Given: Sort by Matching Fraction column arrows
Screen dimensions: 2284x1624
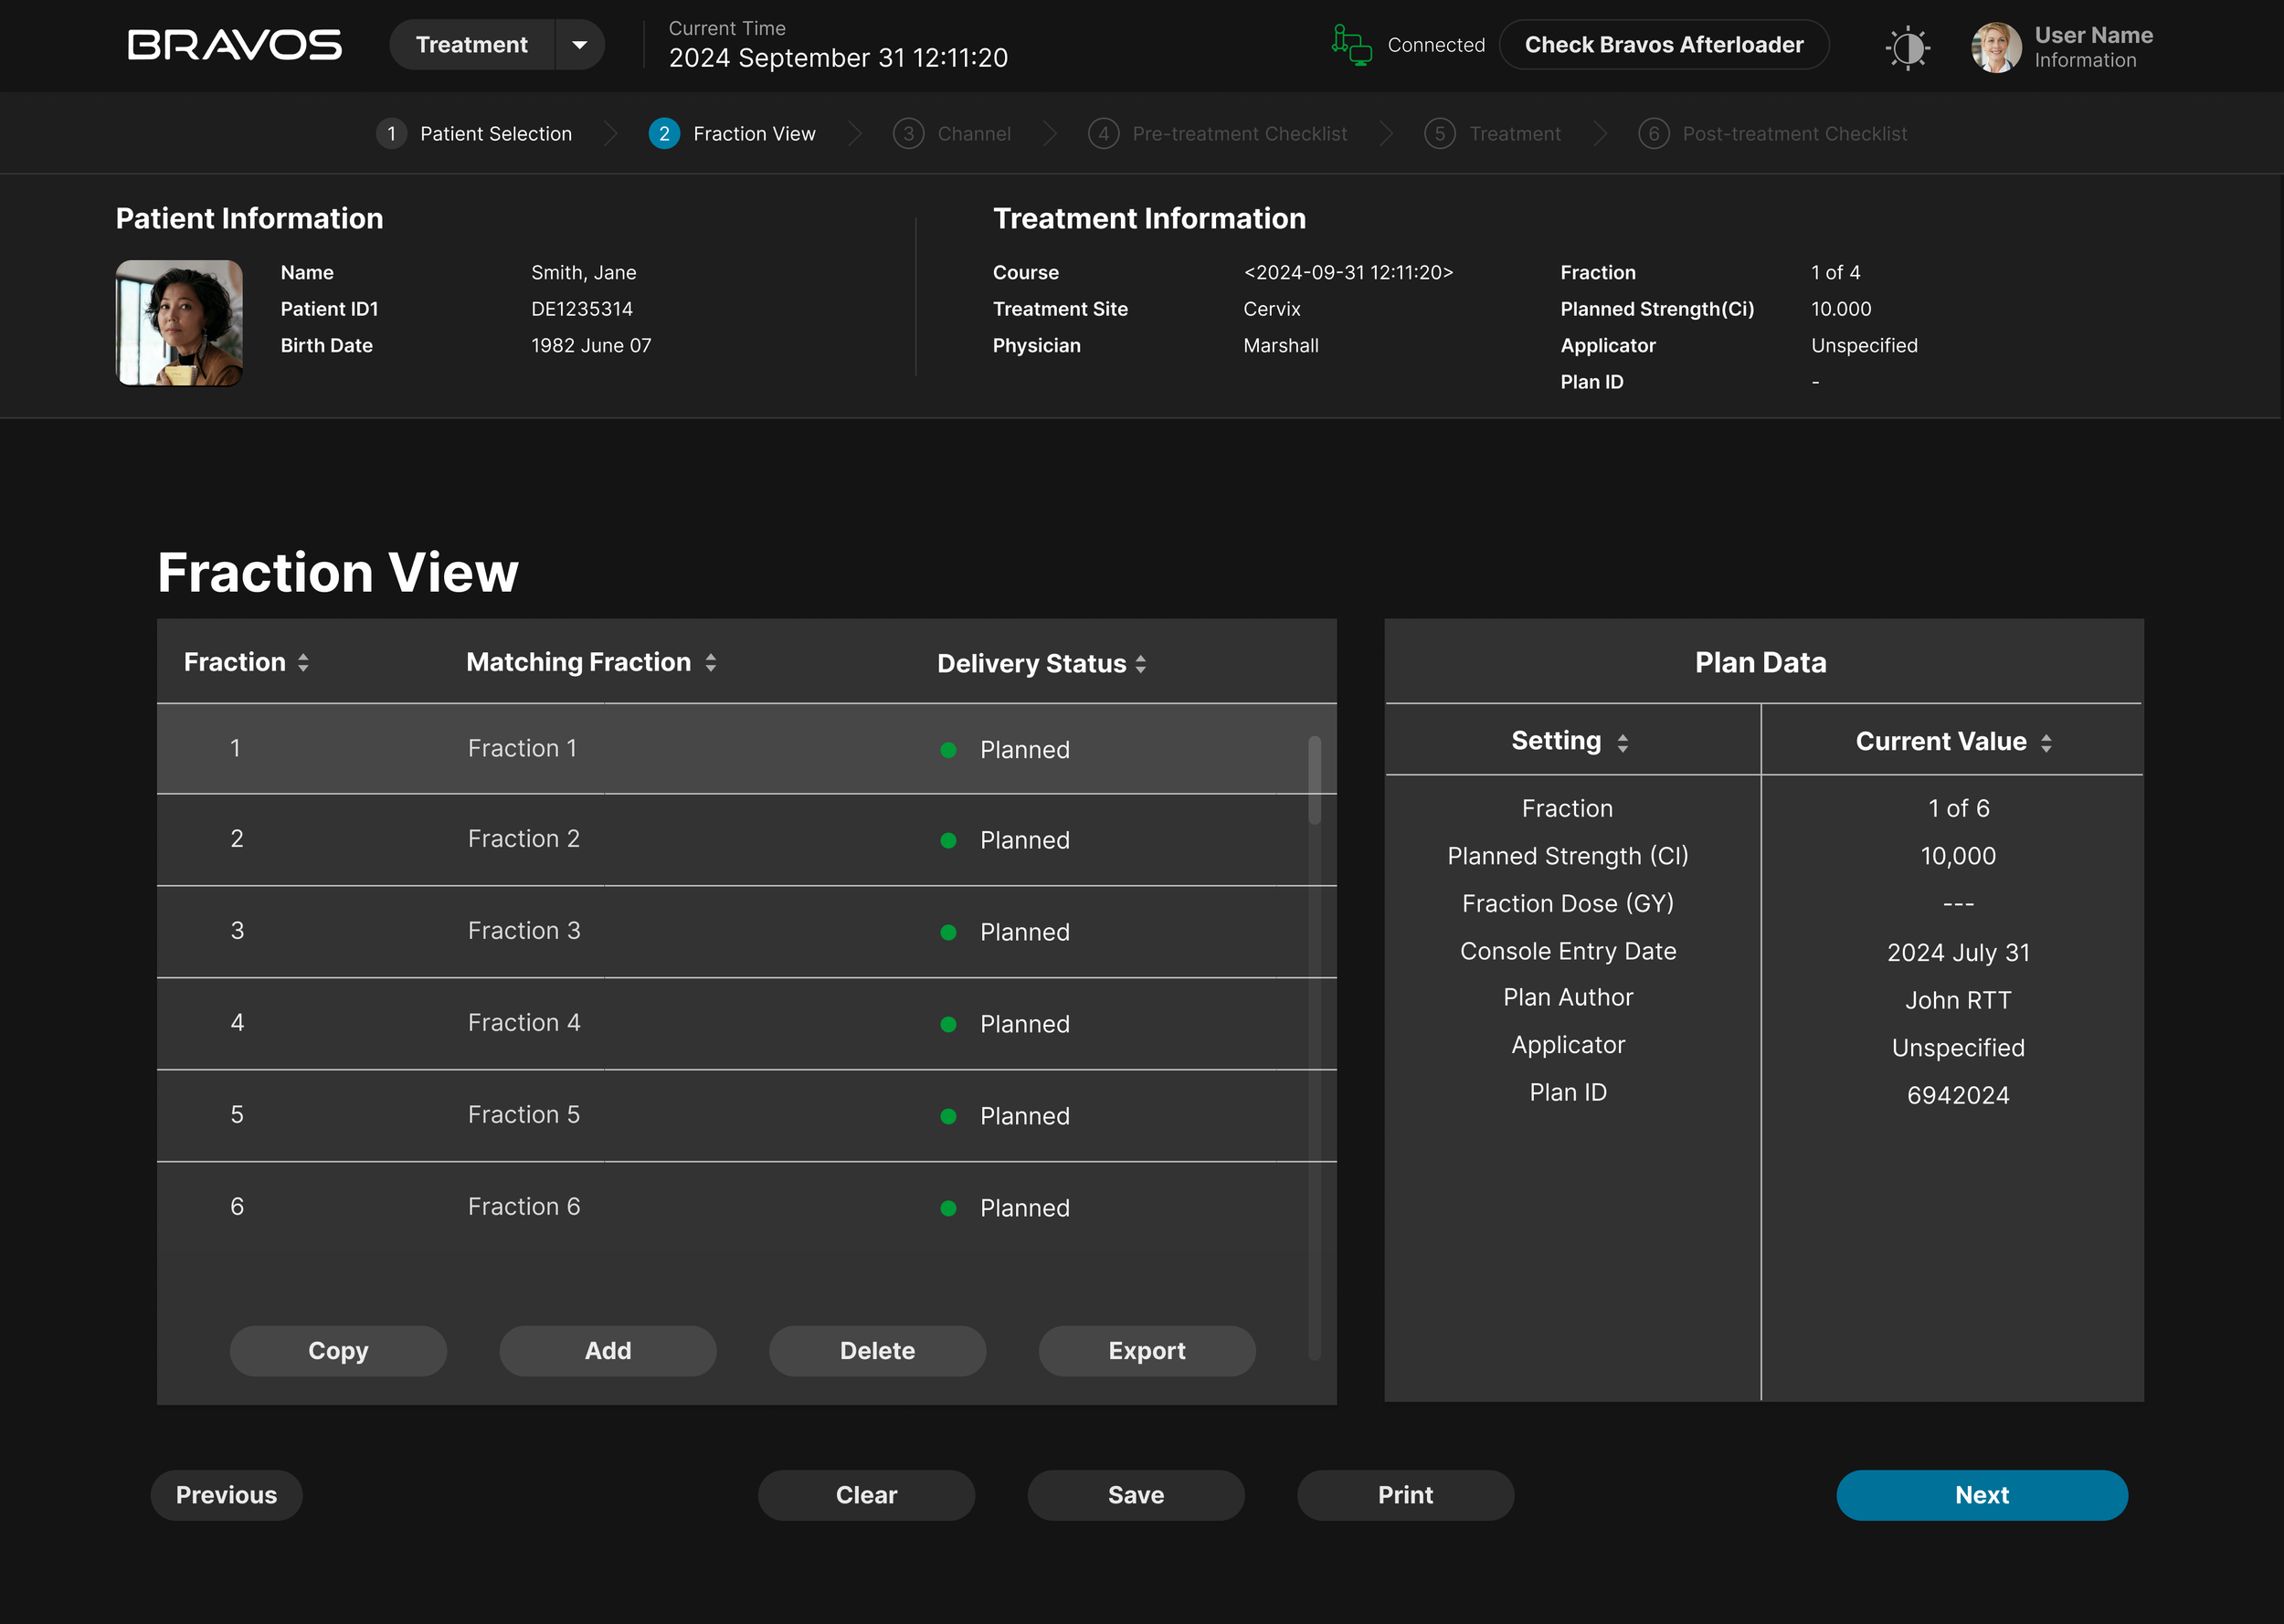Looking at the screenshot, I should 710,662.
